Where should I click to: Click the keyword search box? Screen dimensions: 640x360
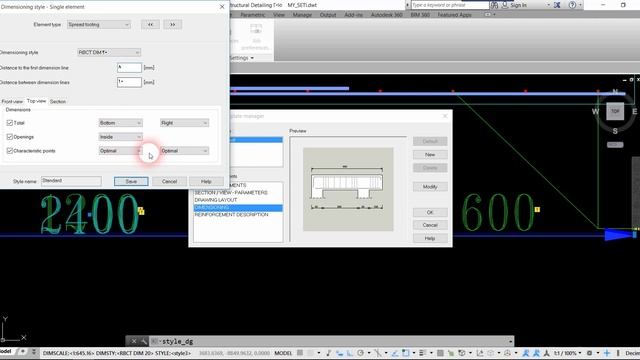(449, 5)
